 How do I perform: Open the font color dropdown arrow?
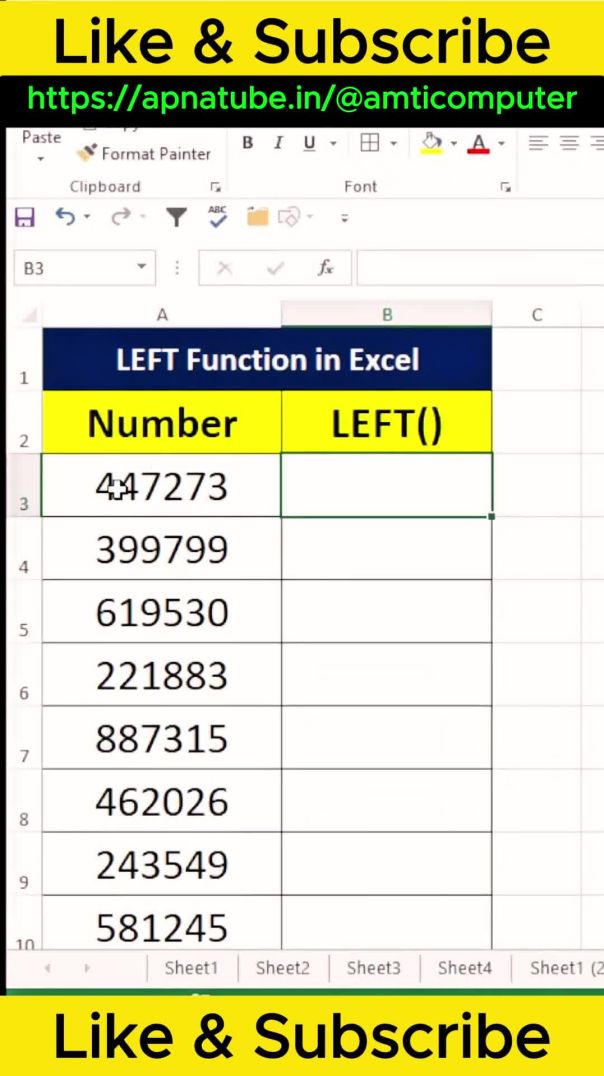(x=501, y=144)
